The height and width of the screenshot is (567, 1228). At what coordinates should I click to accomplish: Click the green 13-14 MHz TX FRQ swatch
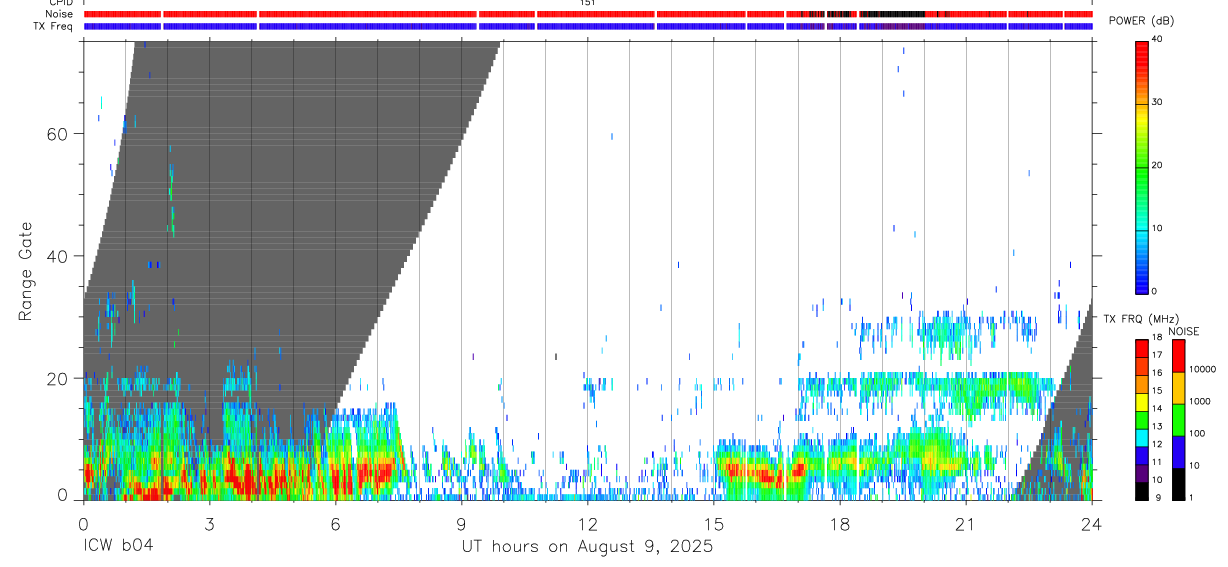(1142, 419)
